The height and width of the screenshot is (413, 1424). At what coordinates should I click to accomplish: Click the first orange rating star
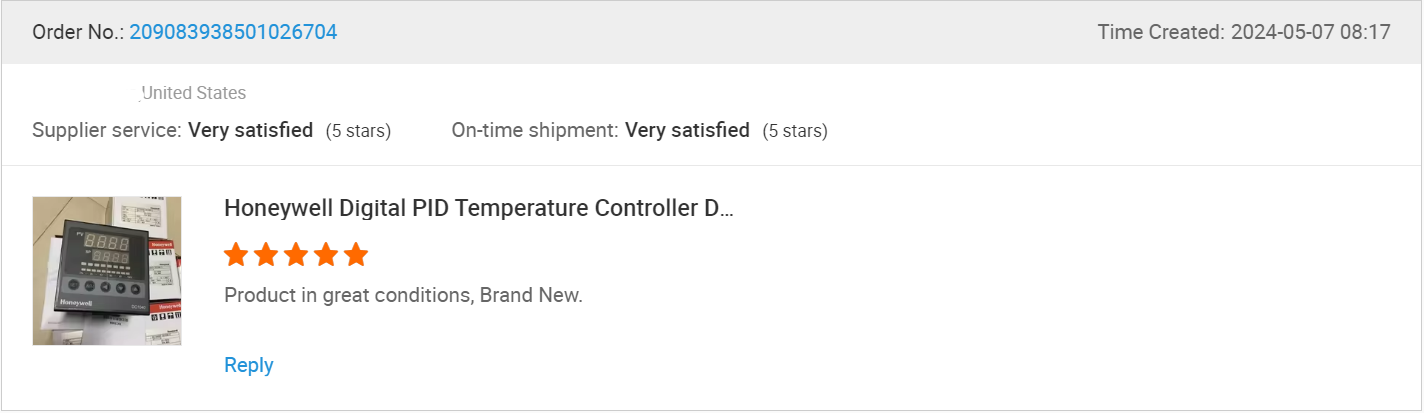pyautogui.click(x=236, y=255)
